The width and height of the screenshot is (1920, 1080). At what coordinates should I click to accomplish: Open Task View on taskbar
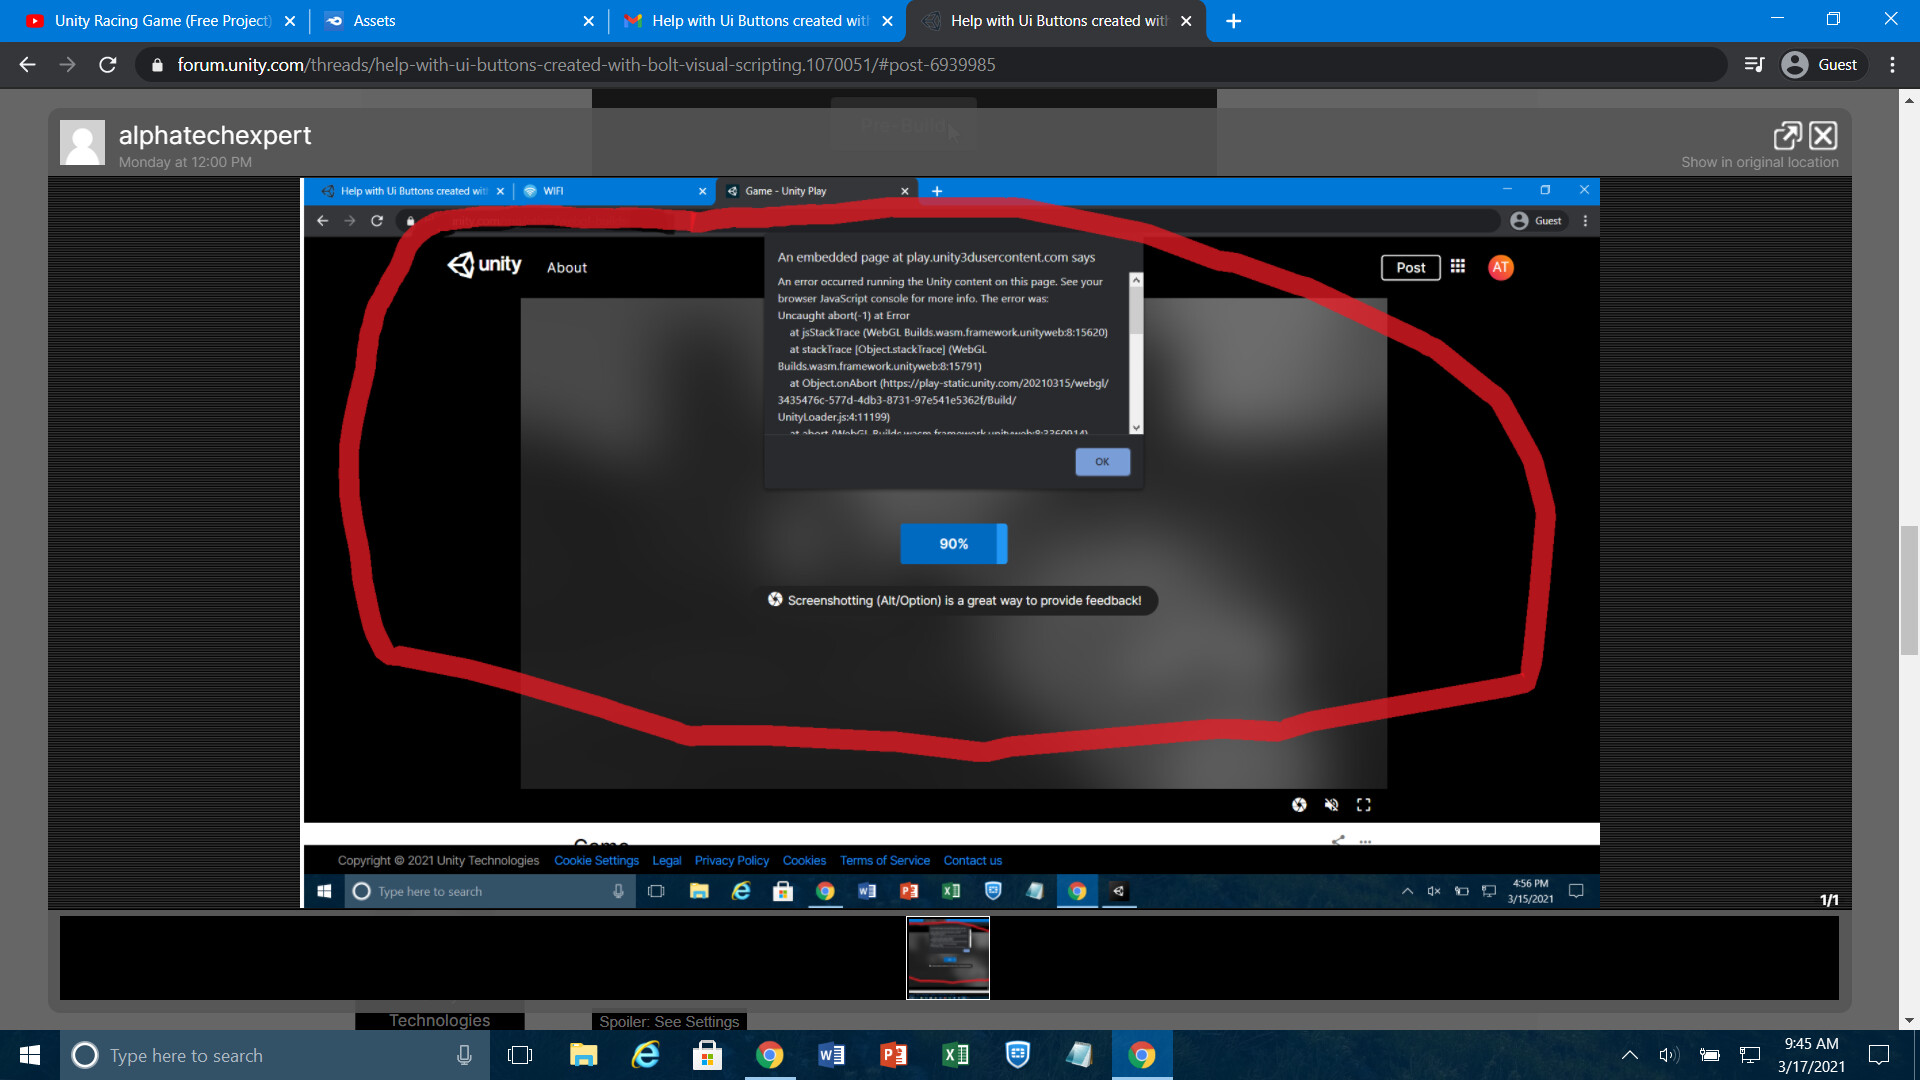click(x=520, y=1055)
